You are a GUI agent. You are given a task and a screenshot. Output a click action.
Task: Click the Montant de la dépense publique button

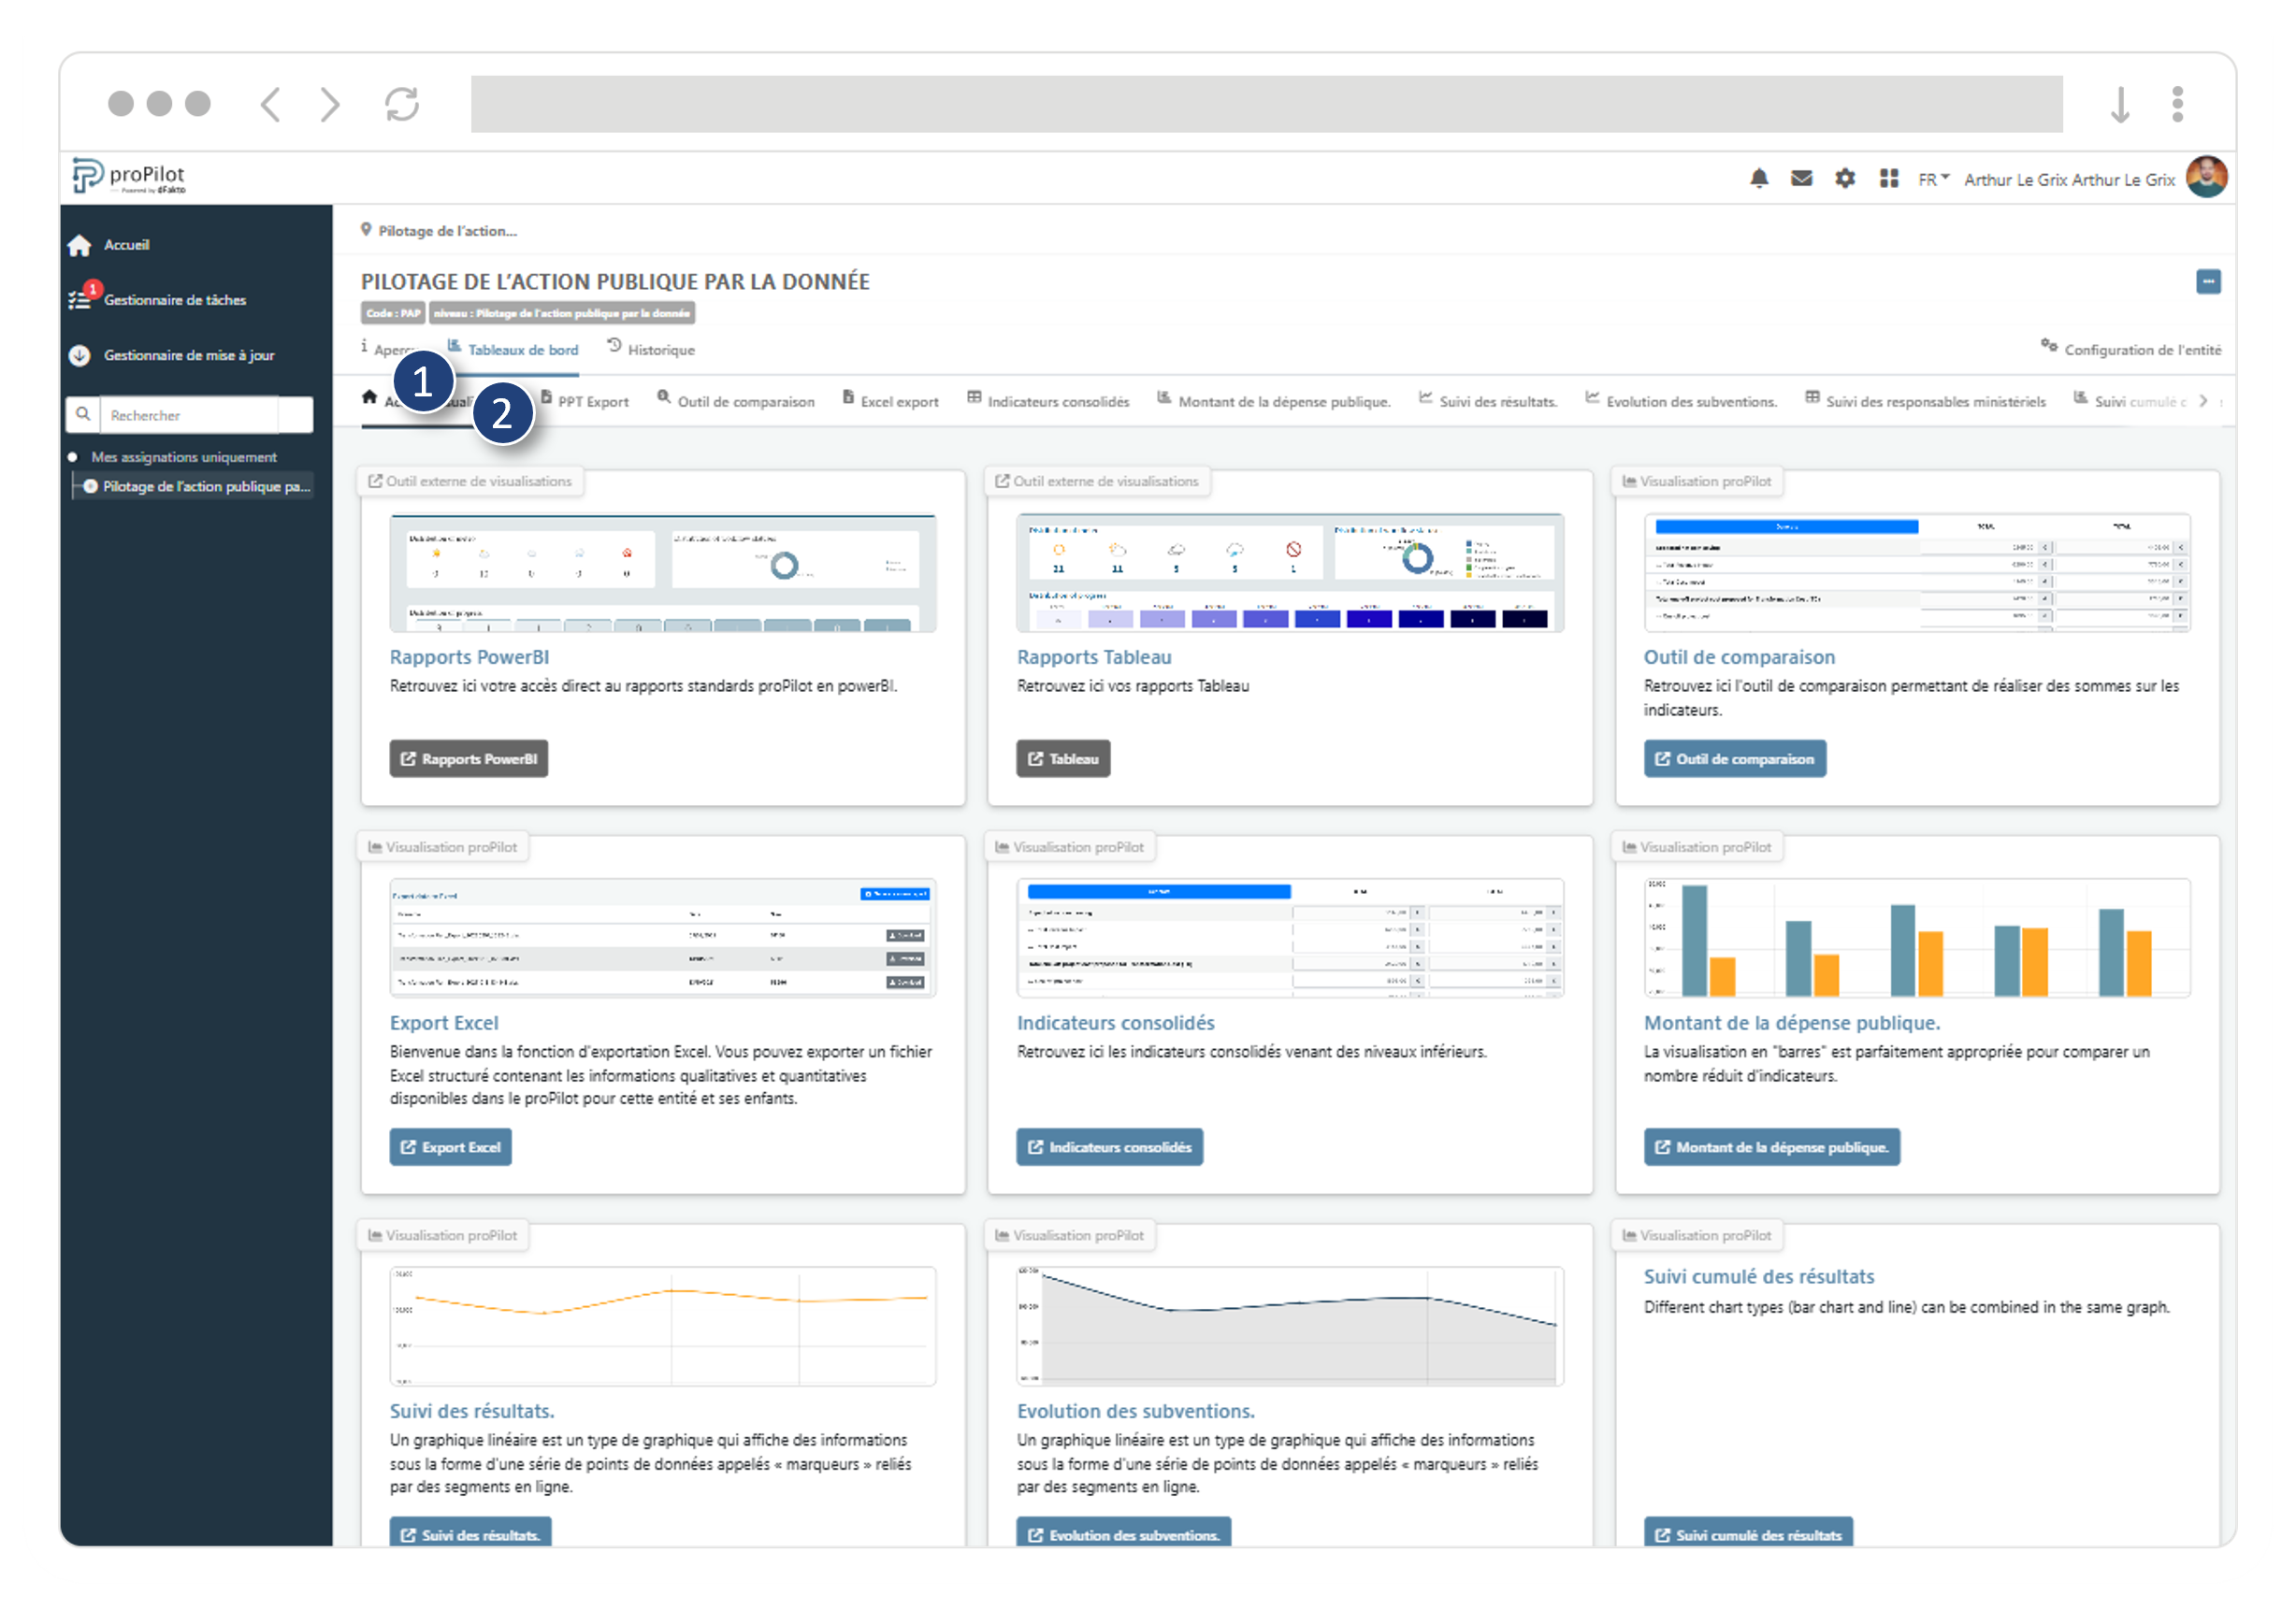pos(1771,1147)
